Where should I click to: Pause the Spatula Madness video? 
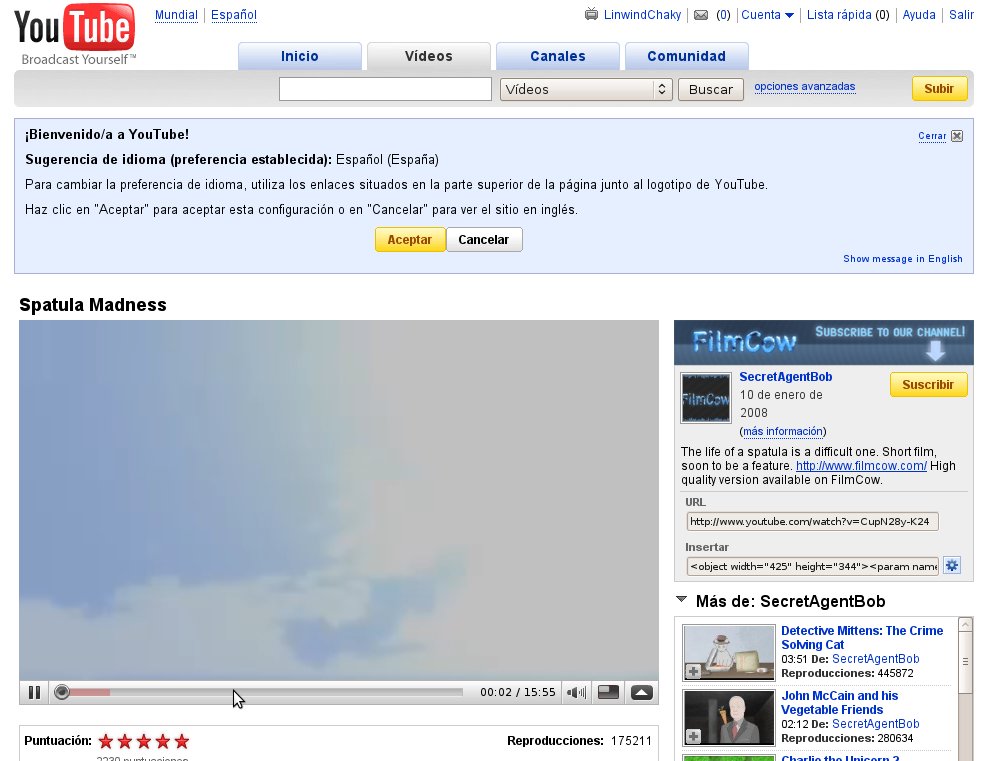coord(35,693)
